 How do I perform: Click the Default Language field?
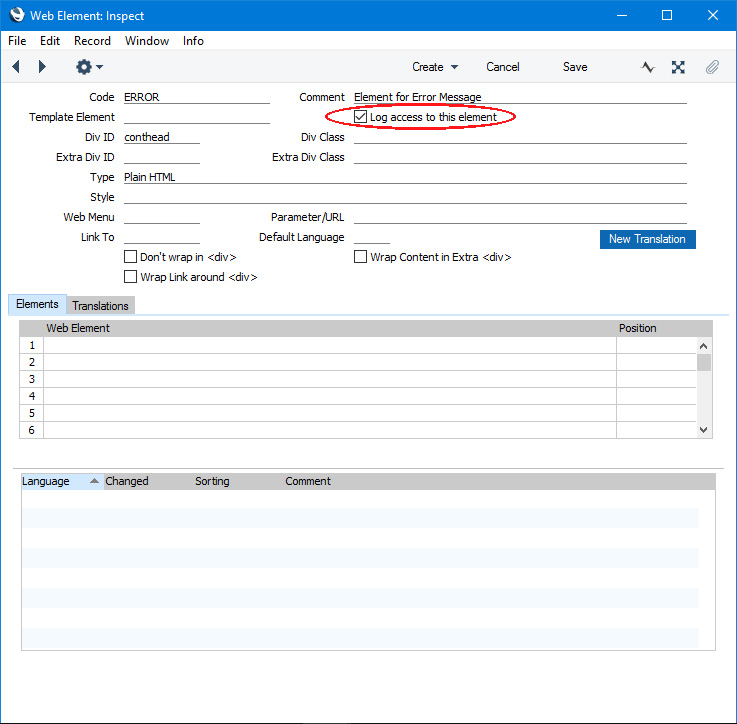click(x=371, y=237)
